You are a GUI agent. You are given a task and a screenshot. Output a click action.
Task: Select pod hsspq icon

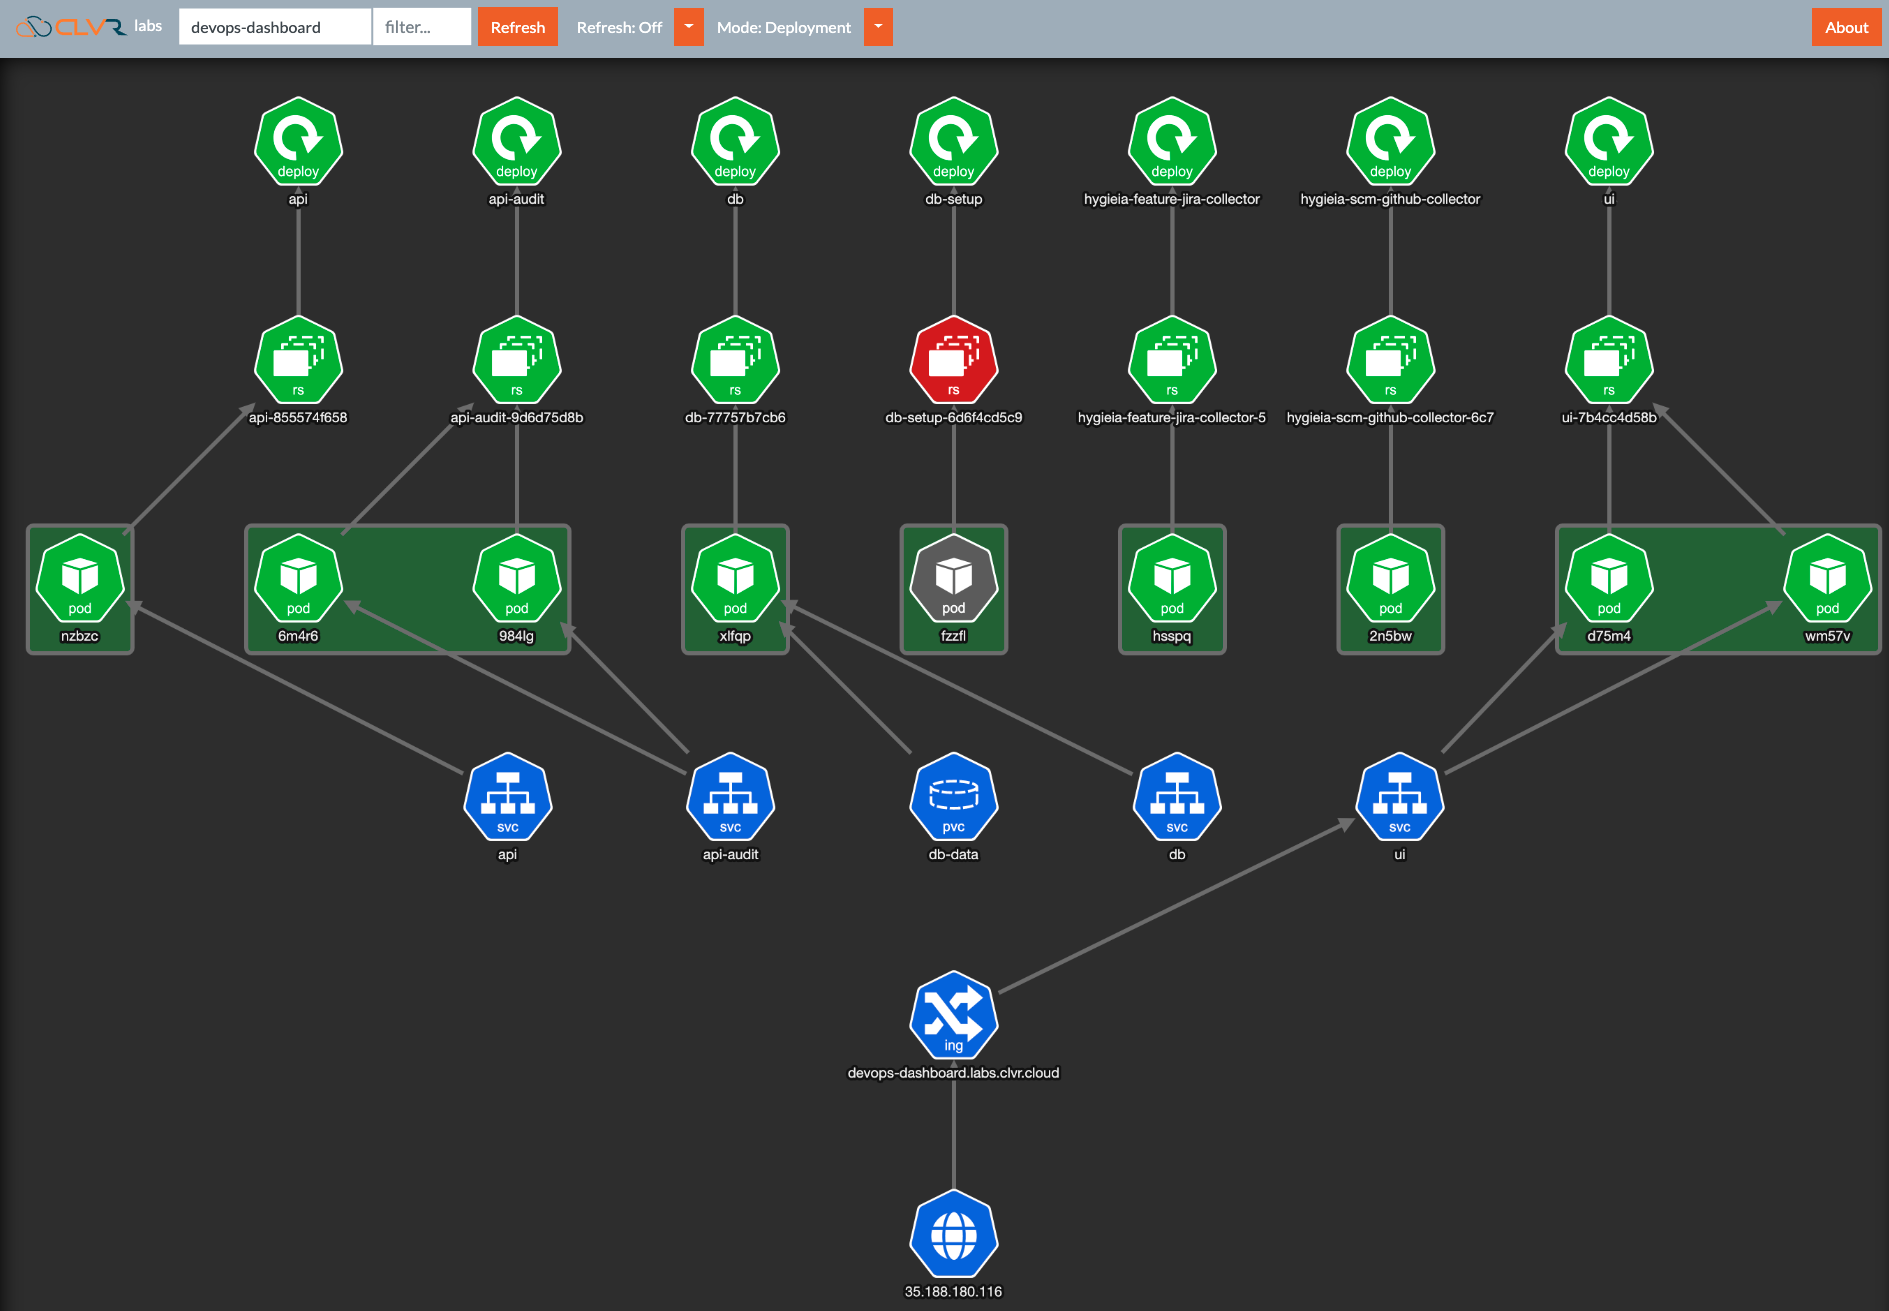coord(1172,578)
